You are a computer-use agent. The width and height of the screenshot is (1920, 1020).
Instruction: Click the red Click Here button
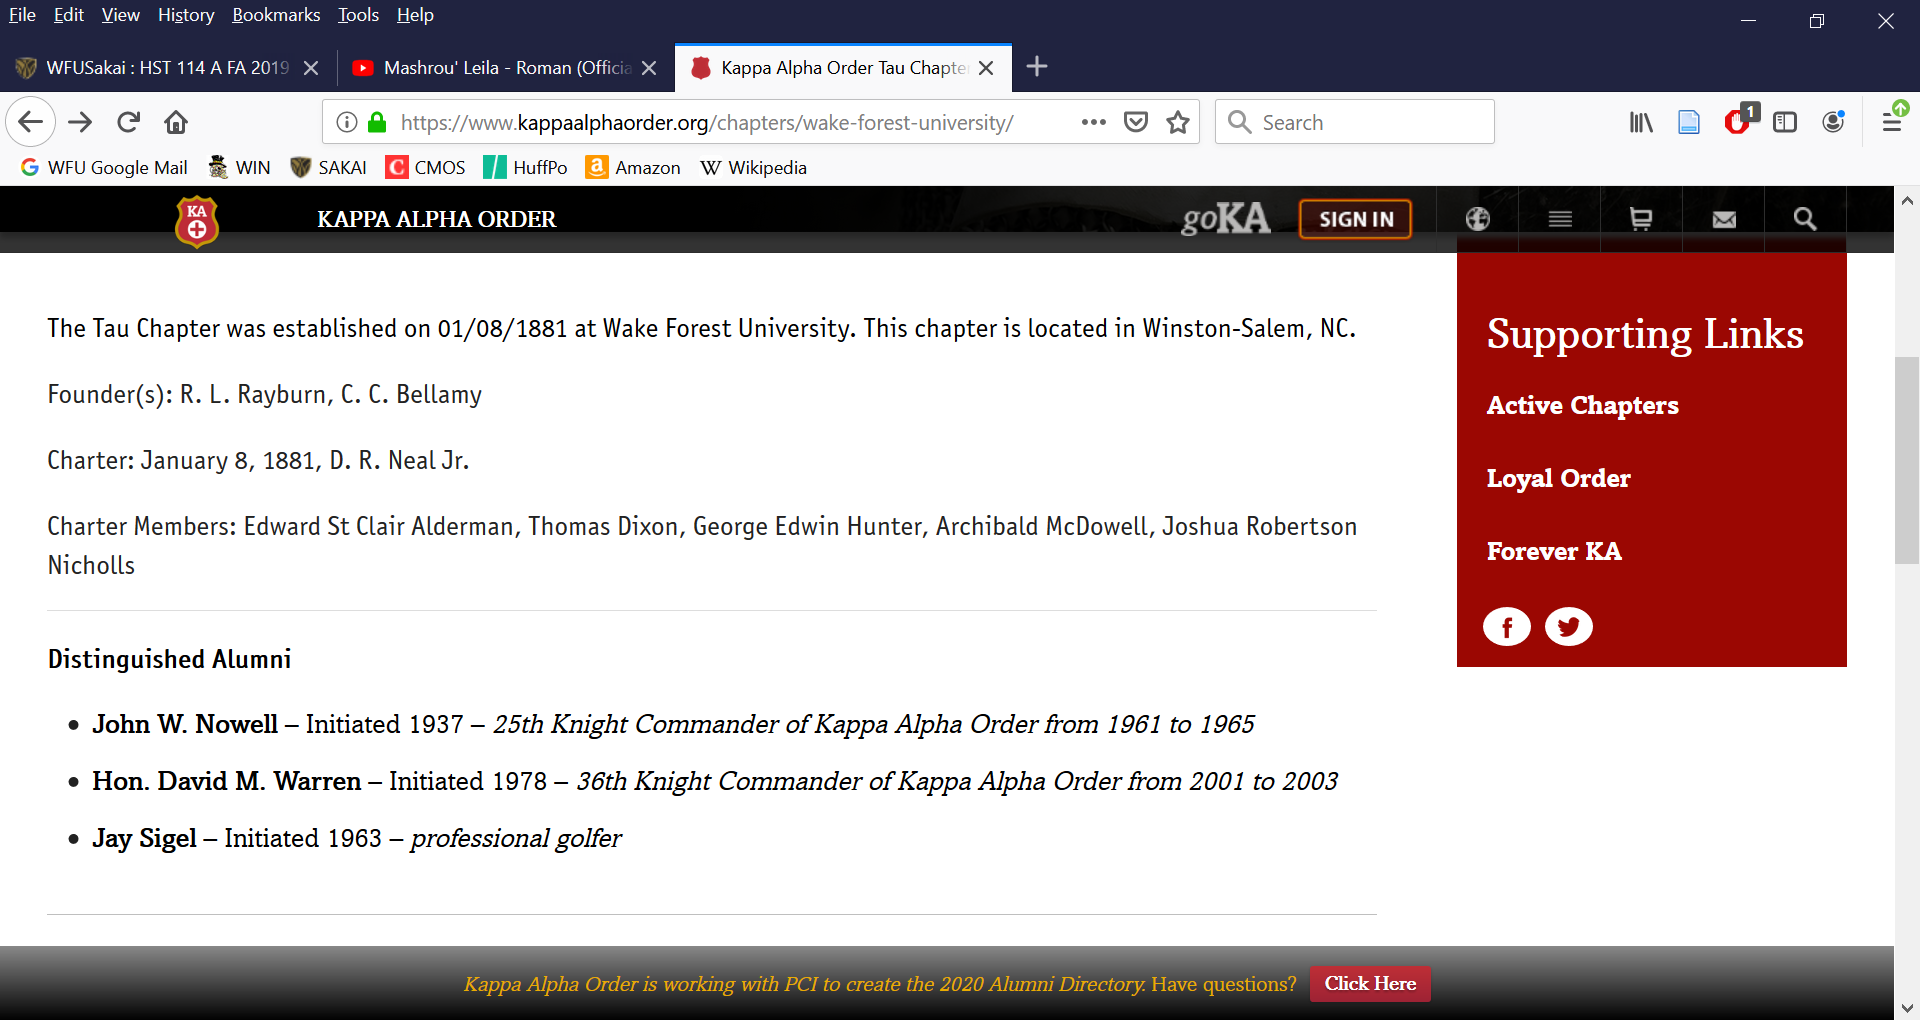click(1370, 983)
